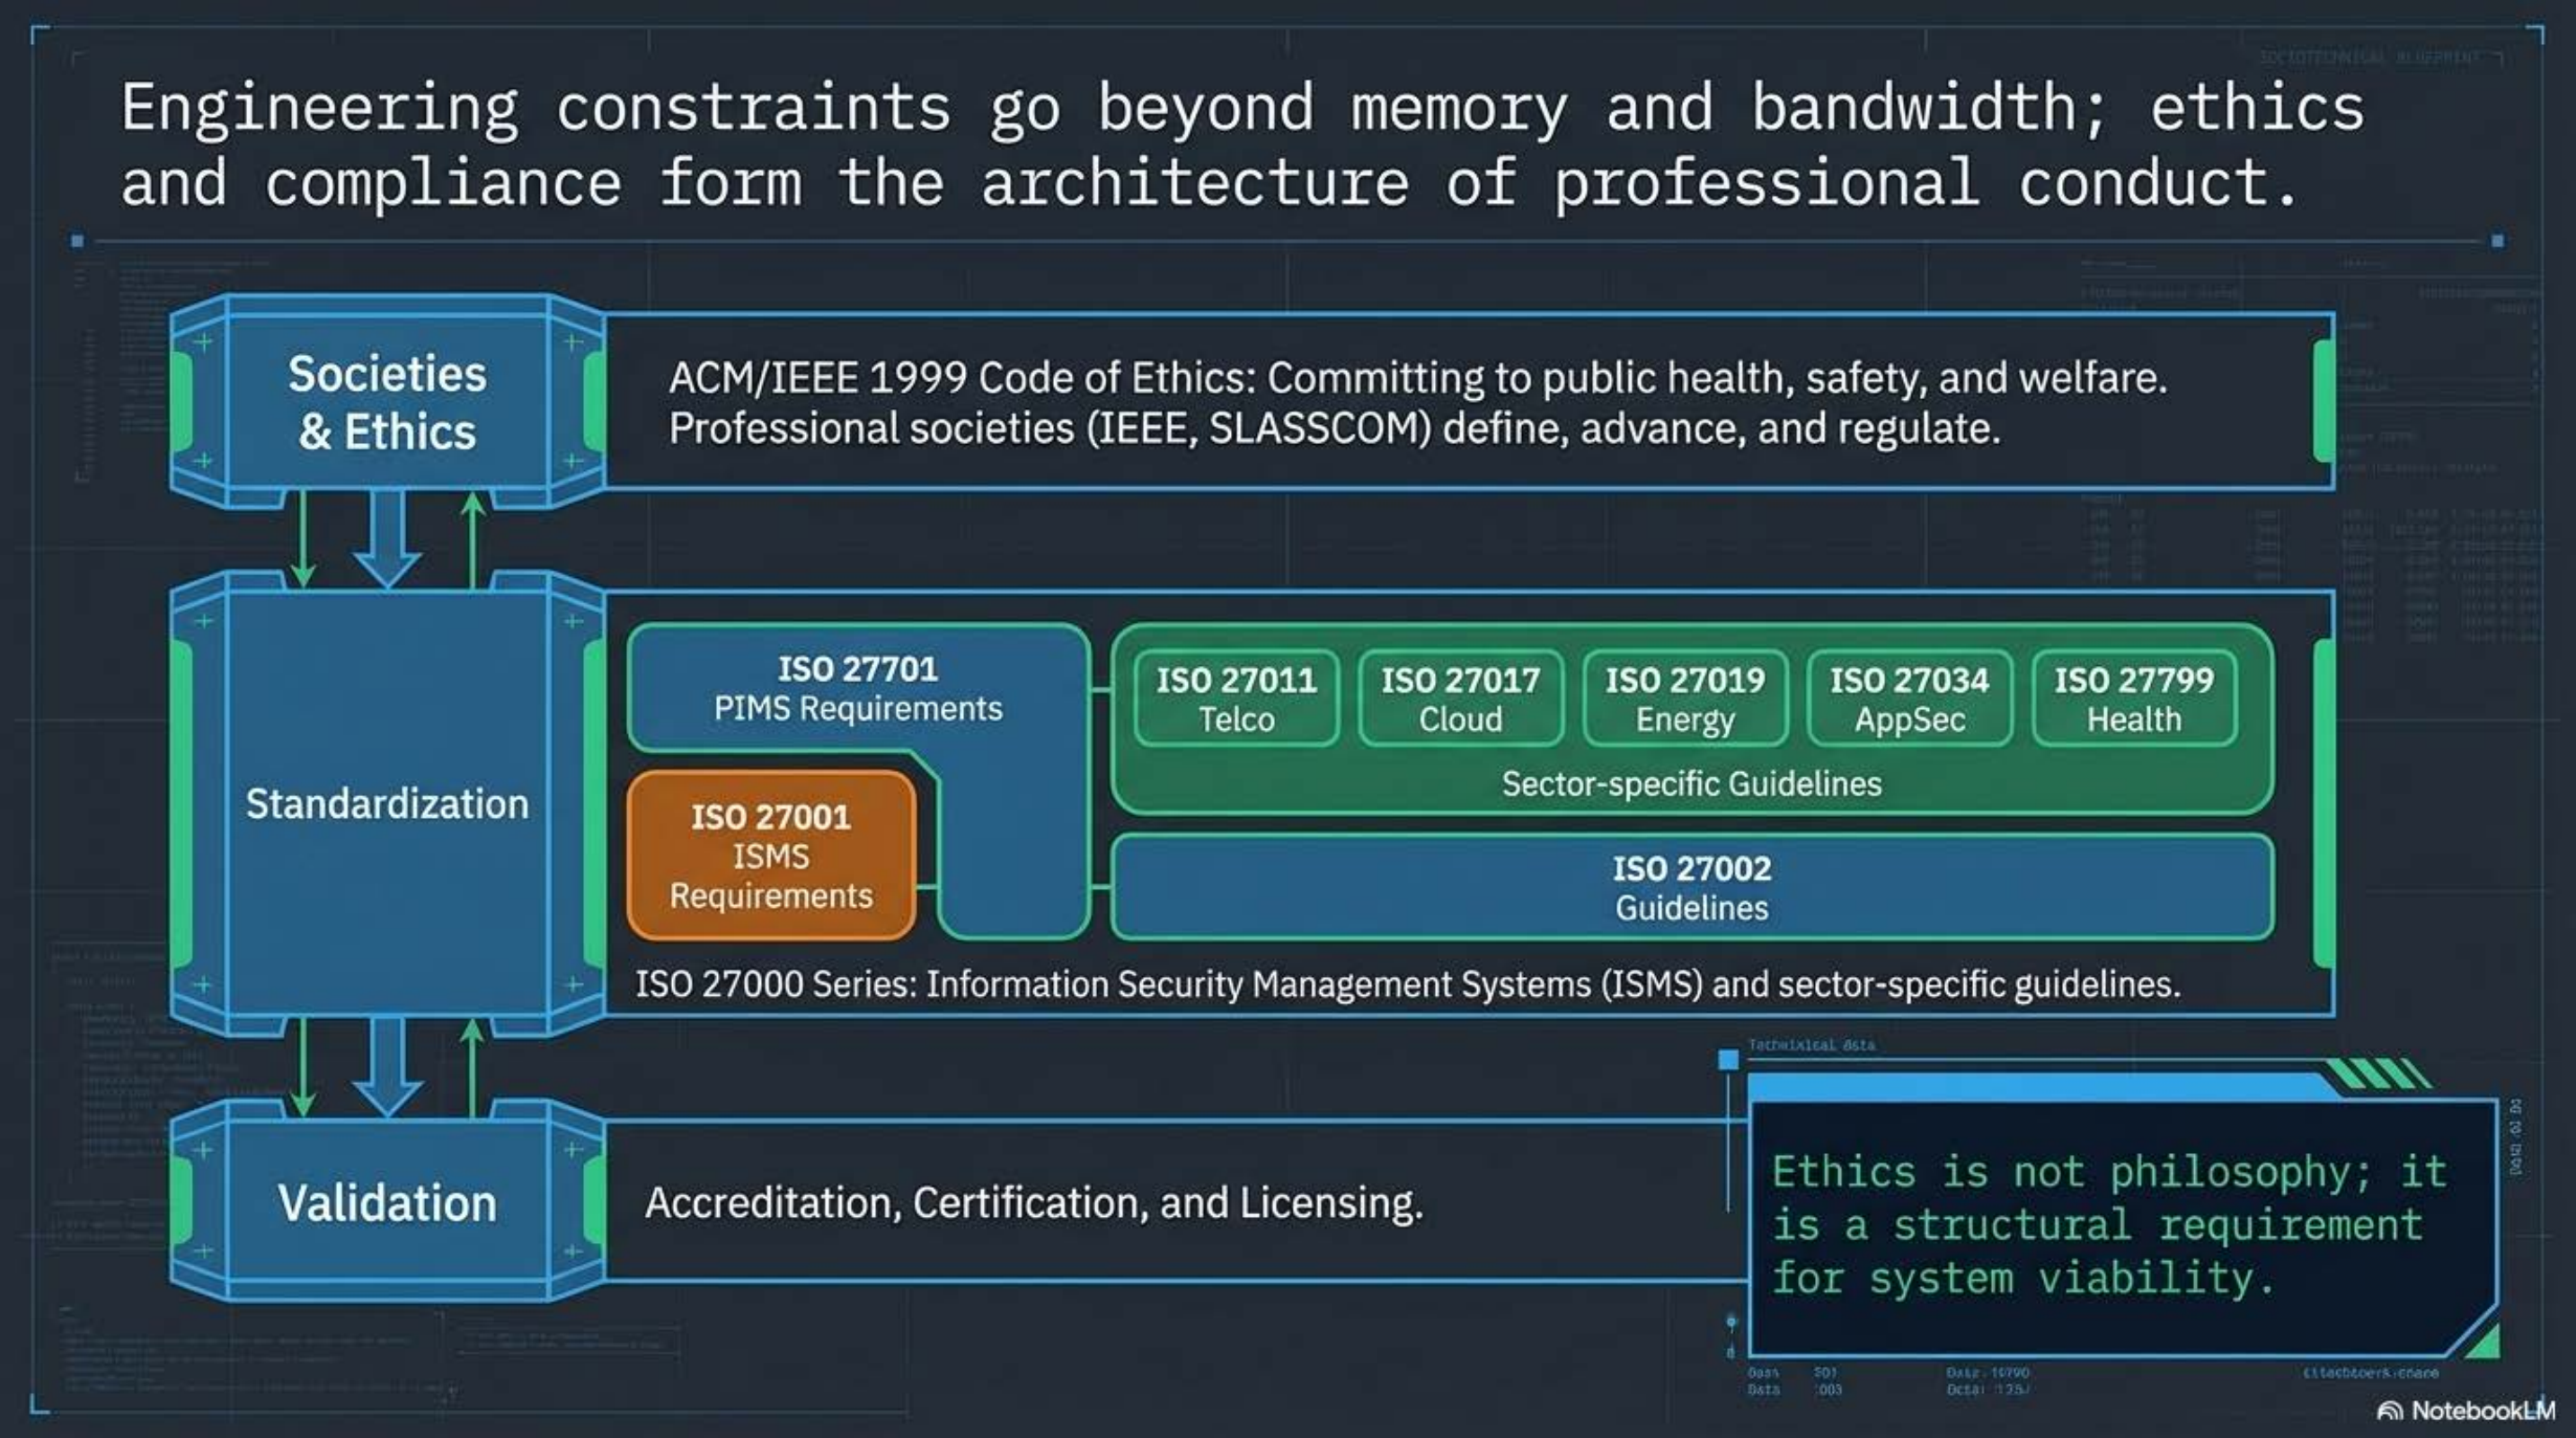
Task: Click the 'NotebookLM' watermark text
Action: pyautogui.click(x=2483, y=1410)
